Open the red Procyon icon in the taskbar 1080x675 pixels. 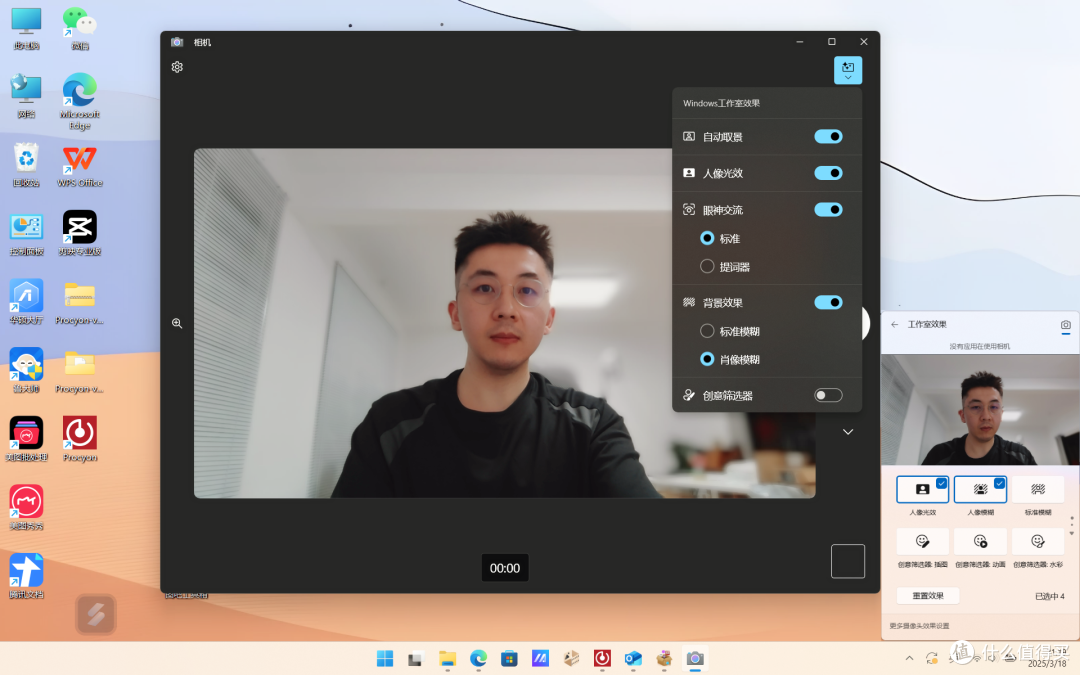coord(602,659)
